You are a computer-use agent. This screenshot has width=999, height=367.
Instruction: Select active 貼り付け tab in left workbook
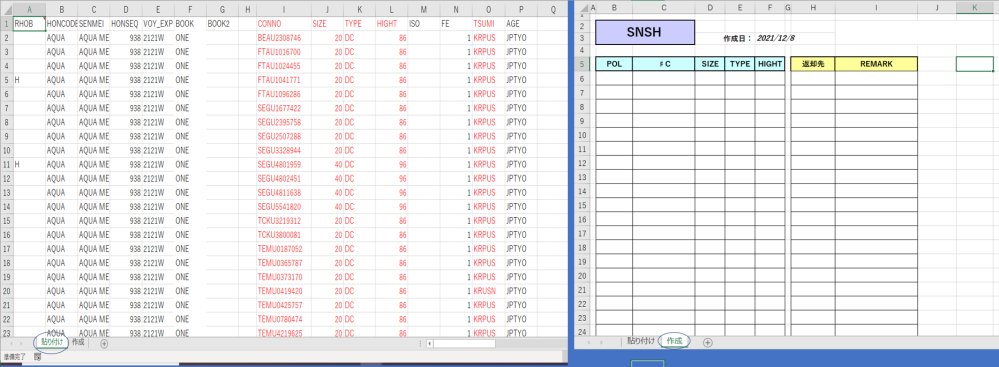pos(51,342)
